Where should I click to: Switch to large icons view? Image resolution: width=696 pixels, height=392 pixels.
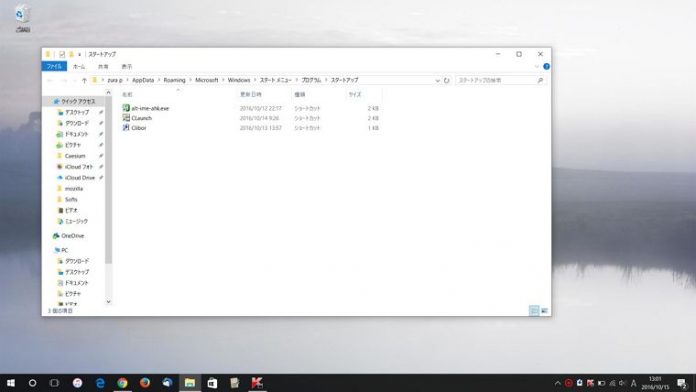click(545, 310)
